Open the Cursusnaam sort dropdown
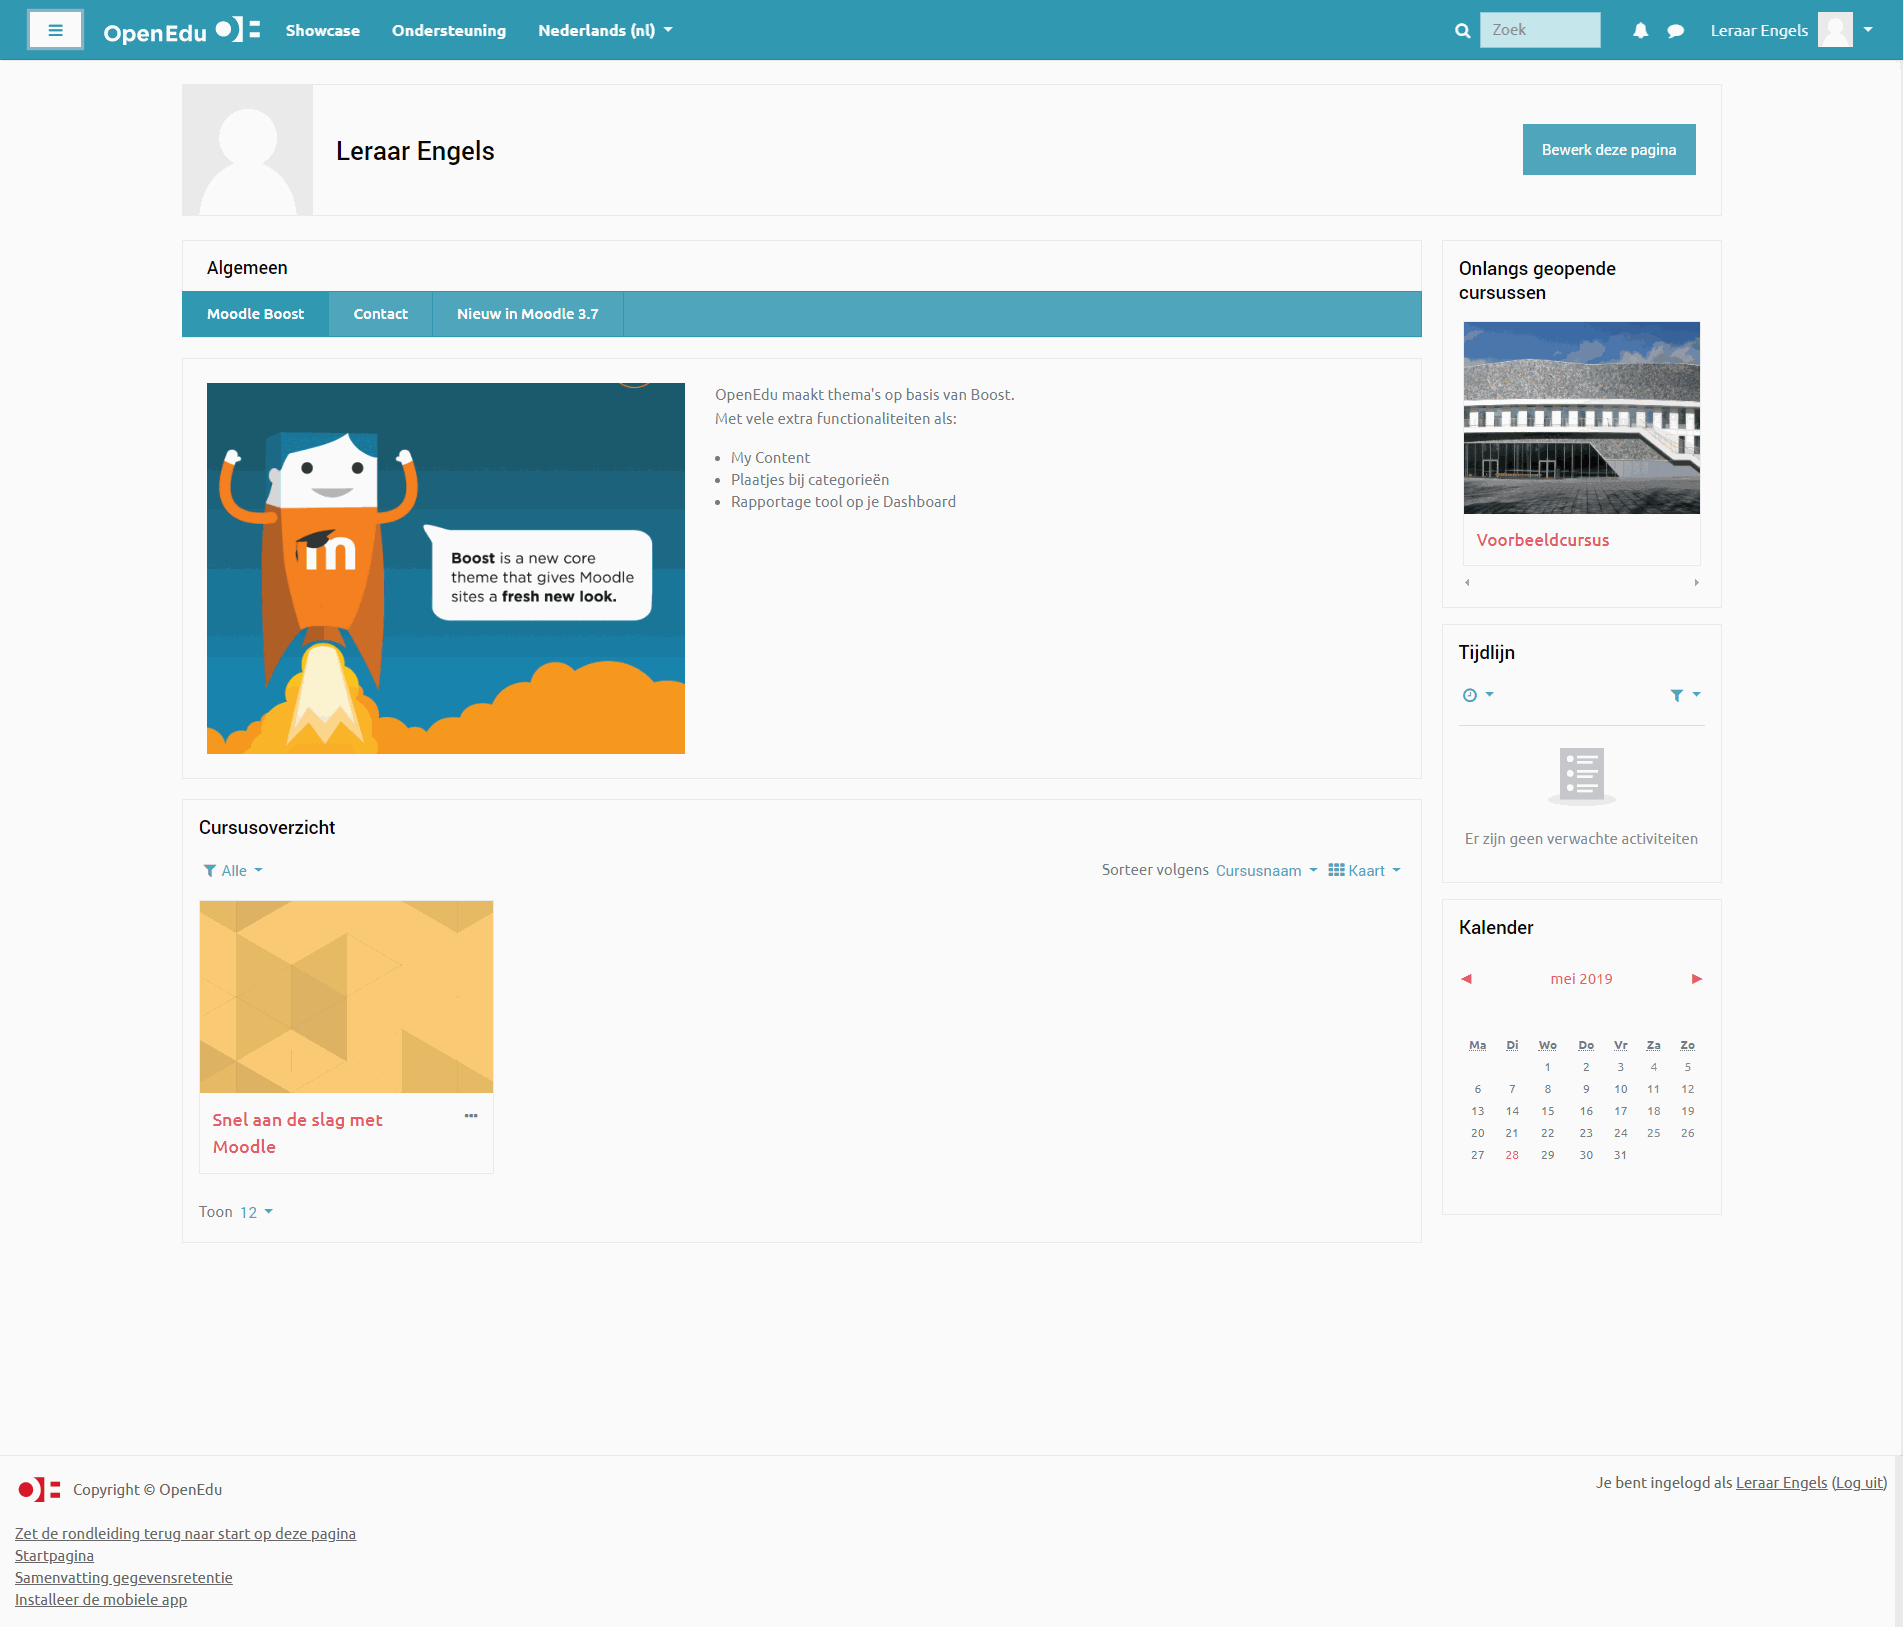This screenshot has width=1903, height=1627. click(1266, 871)
